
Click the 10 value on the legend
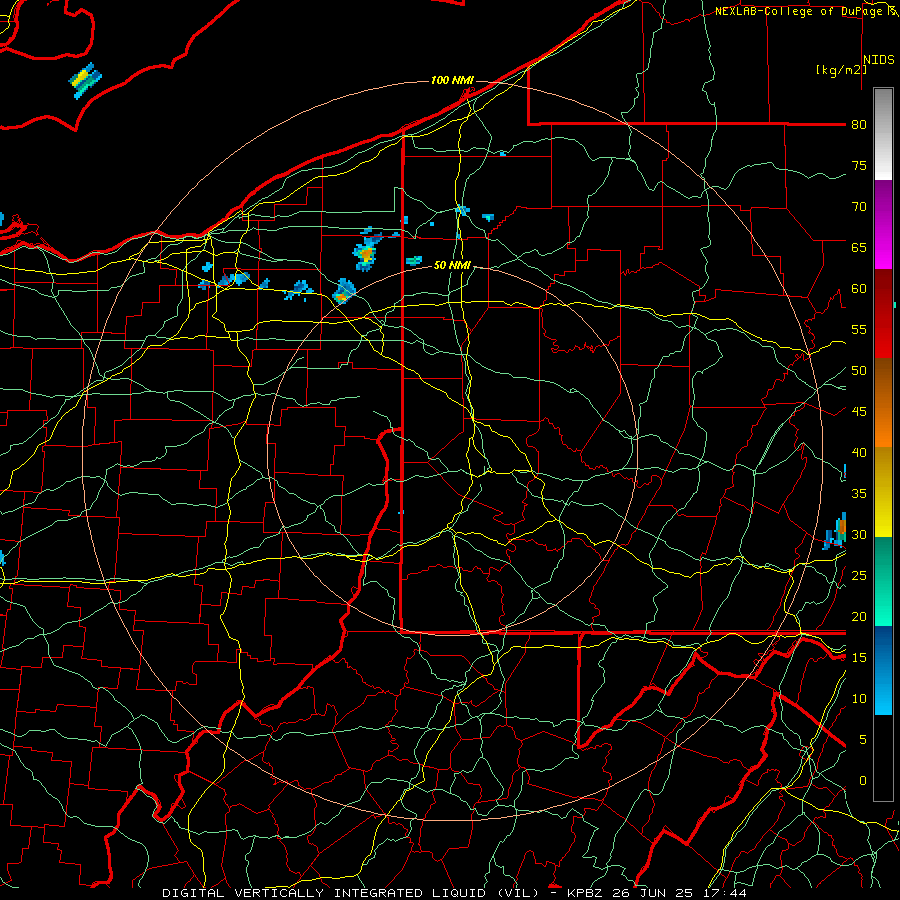859,699
